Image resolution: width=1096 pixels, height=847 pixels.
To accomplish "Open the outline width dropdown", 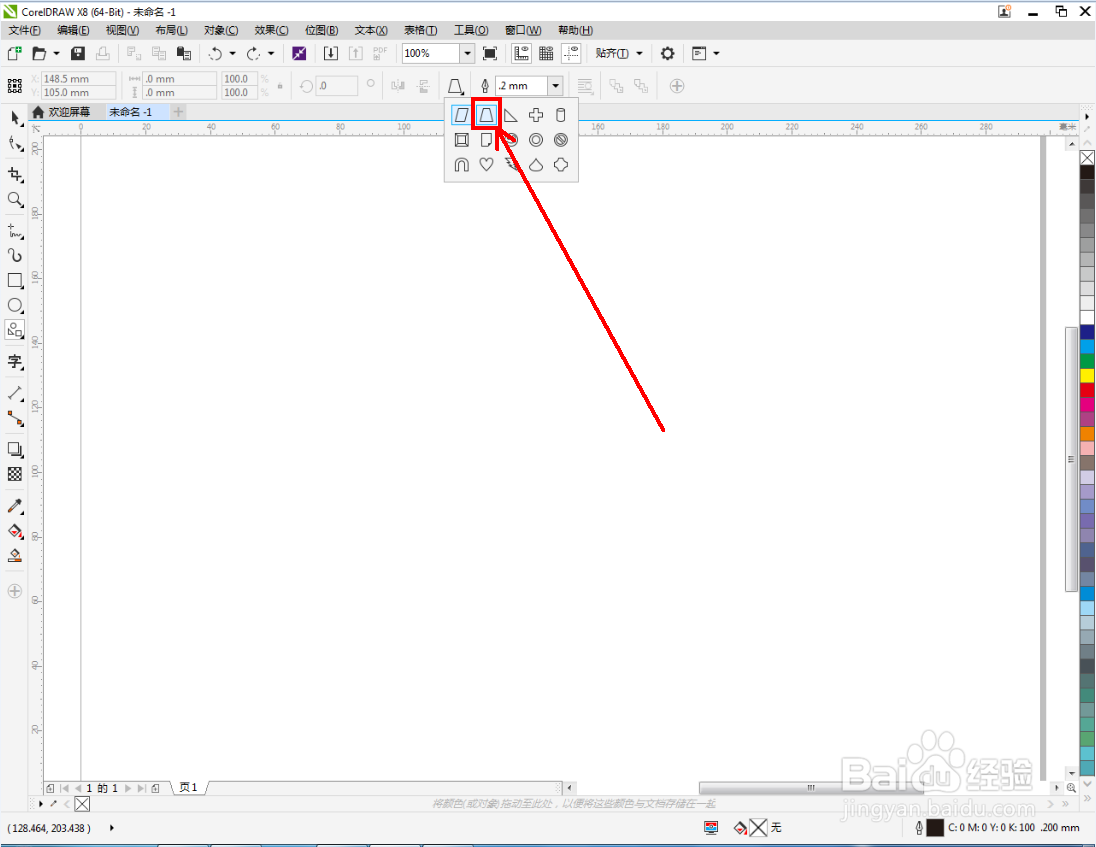I will [556, 86].
